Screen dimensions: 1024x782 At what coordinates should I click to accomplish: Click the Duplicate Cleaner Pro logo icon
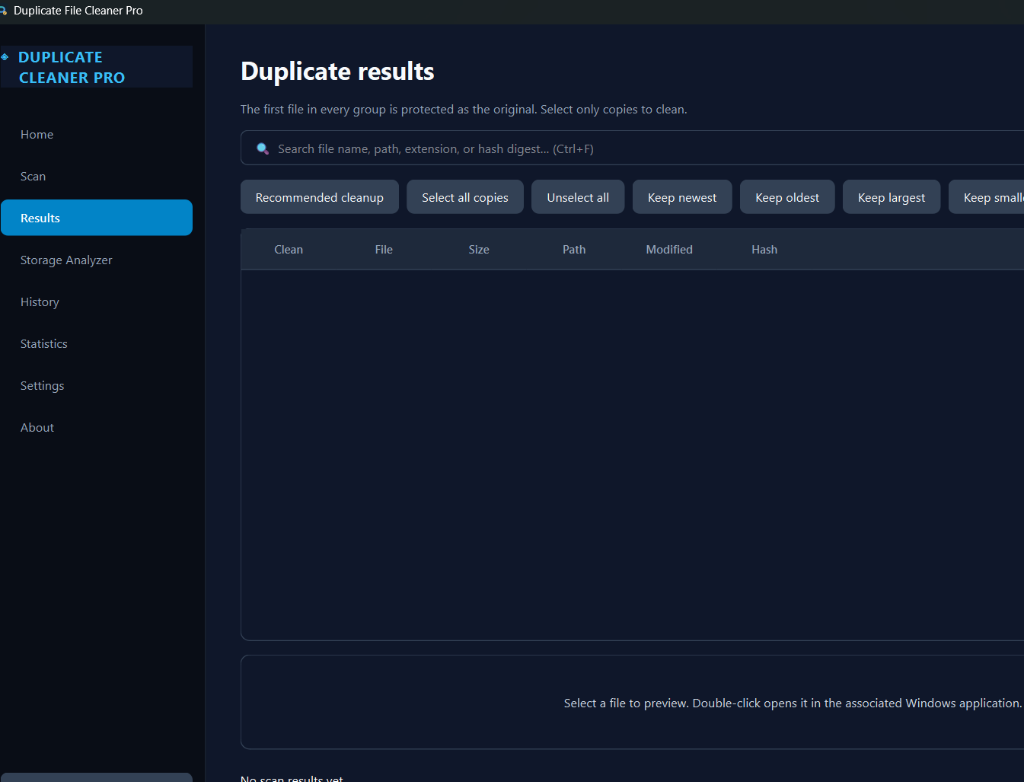(5, 57)
